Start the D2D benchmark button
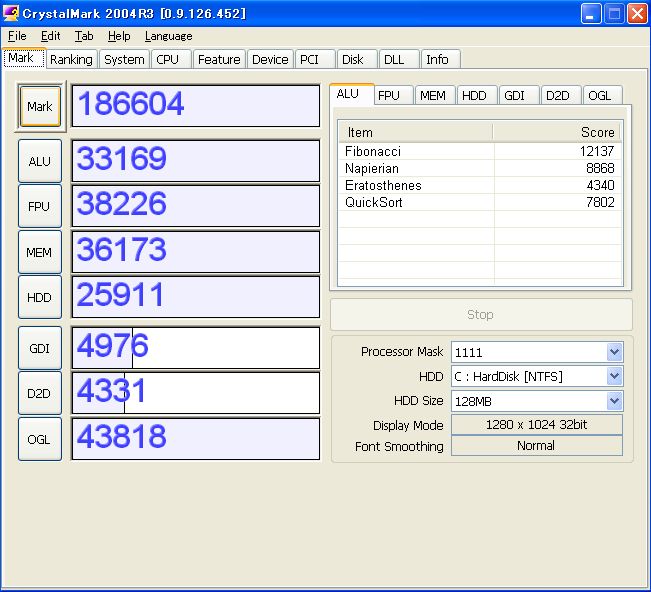Viewport: 651px width, 592px height. pyautogui.click(x=39, y=393)
